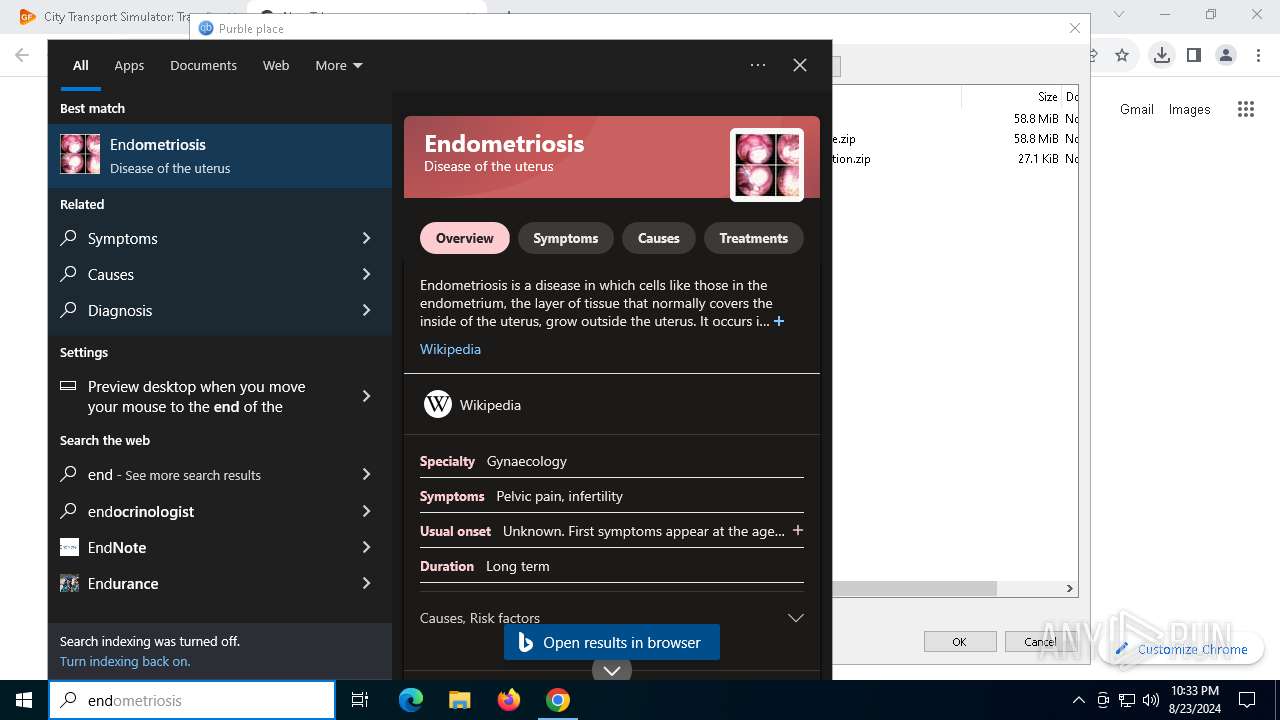Image resolution: width=1280 pixels, height=720 pixels.
Task: Open the network status tray icon
Action: (1127, 700)
